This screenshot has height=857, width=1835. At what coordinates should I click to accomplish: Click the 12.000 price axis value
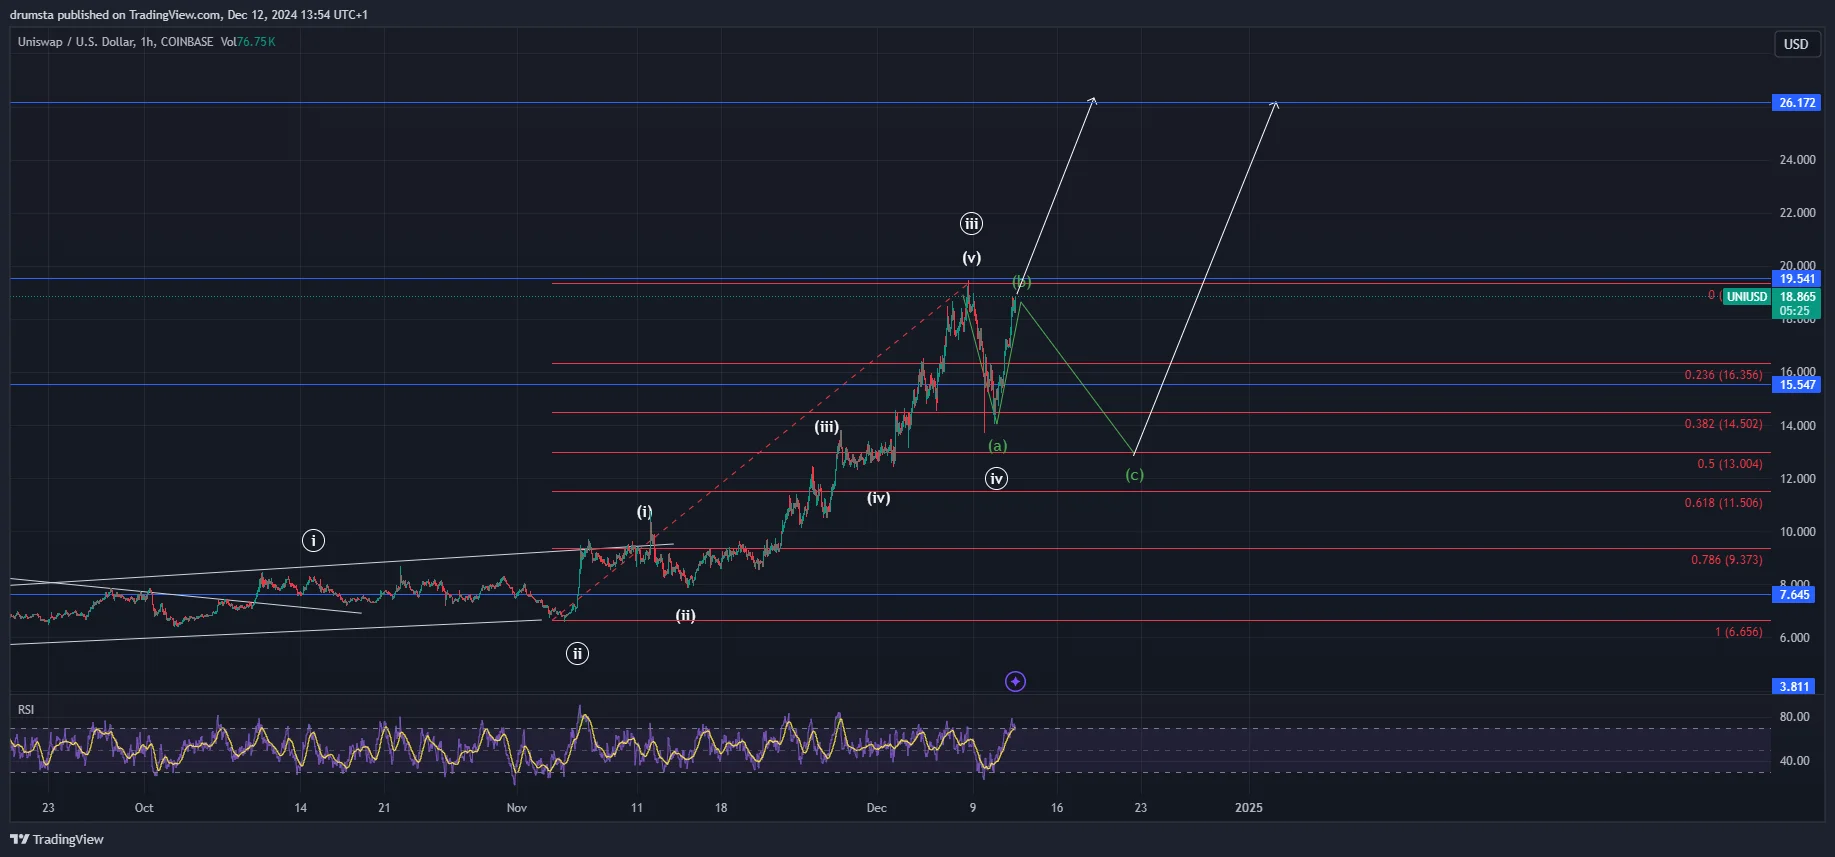coord(1797,479)
